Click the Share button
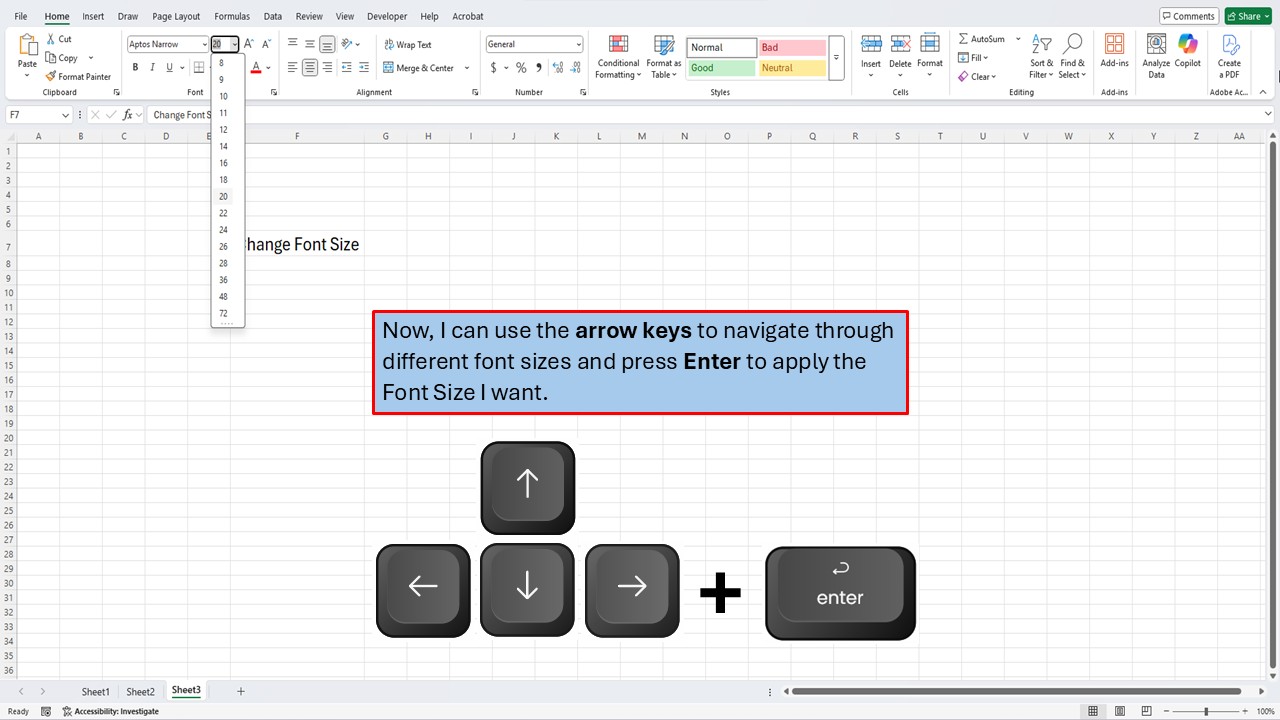Image resolution: width=1280 pixels, height=720 pixels. (1247, 16)
